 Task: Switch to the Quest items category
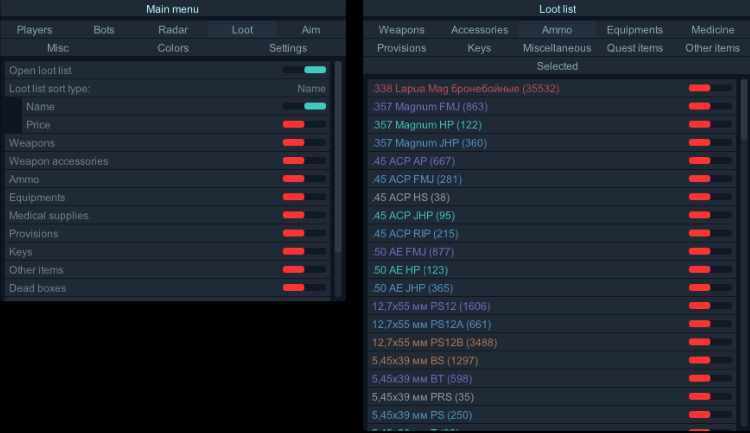point(634,48)
